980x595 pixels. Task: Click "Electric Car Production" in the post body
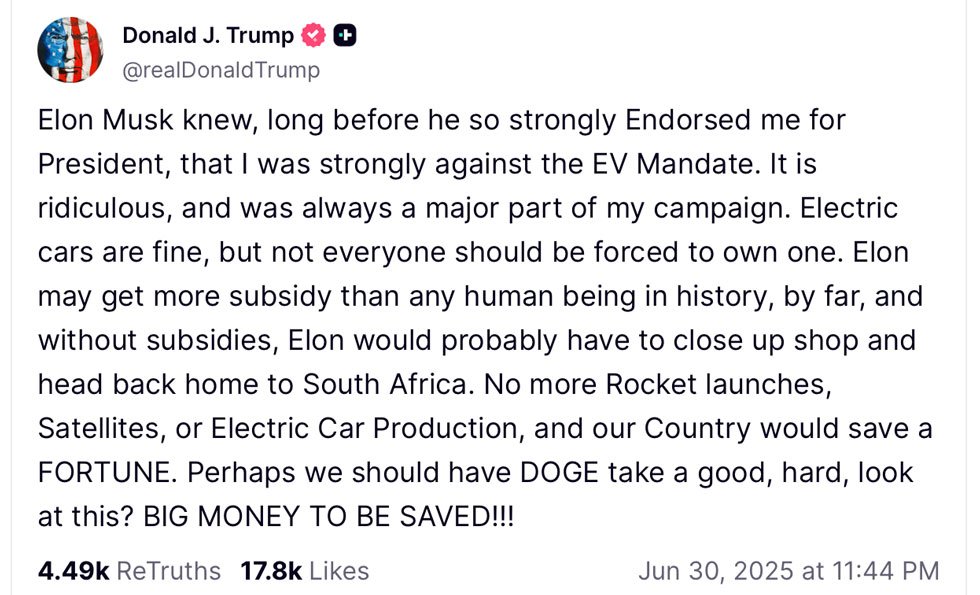(365, 429)
